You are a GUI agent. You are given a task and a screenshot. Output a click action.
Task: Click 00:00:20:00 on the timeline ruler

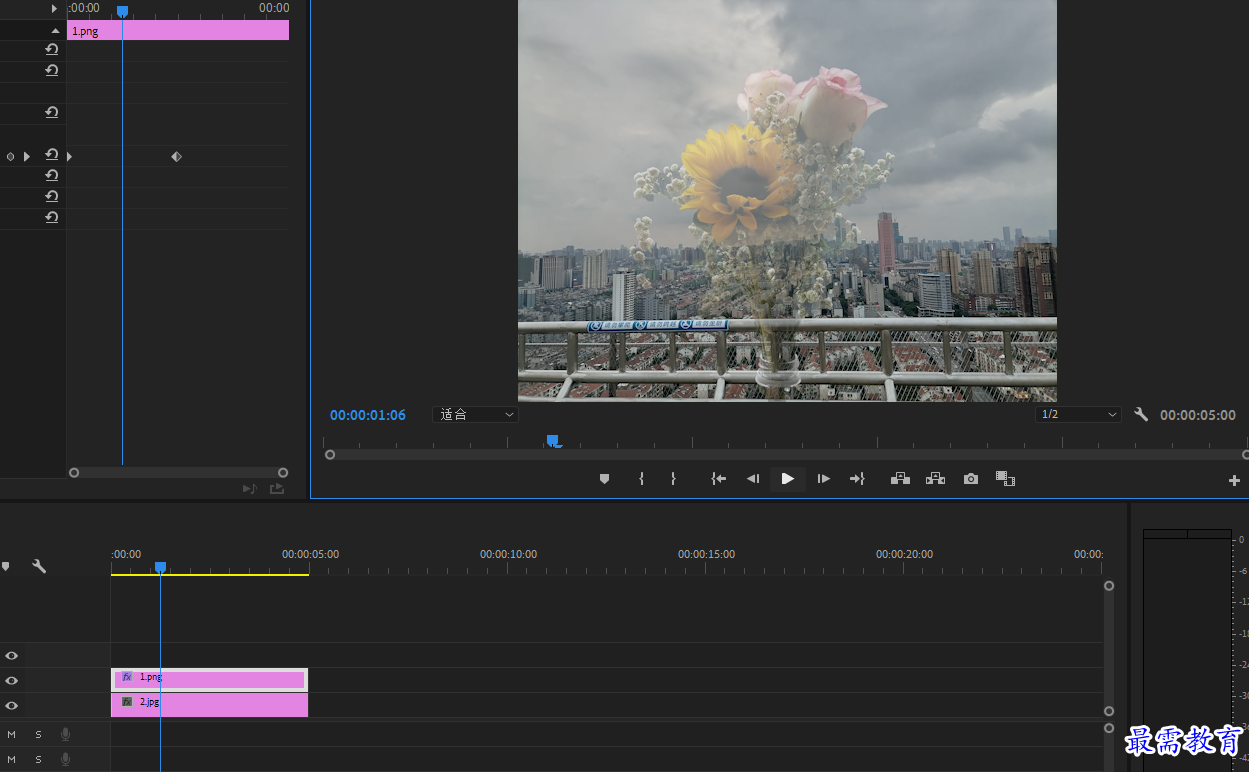(904, 554)
